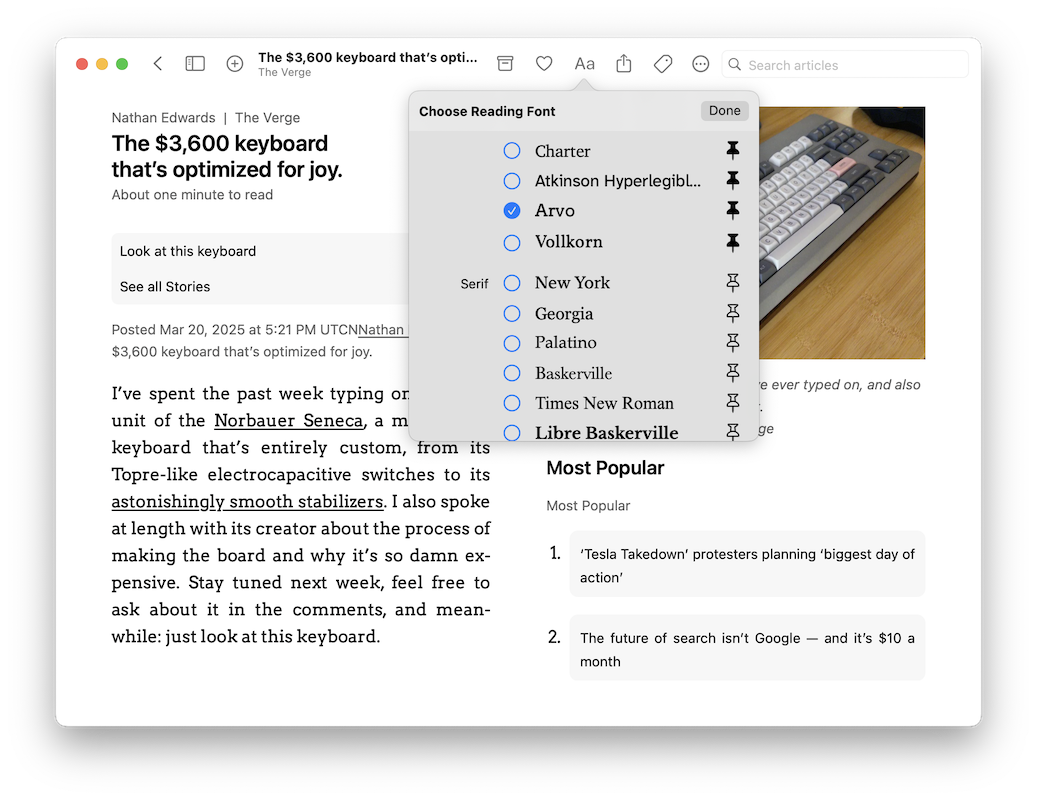This screenshot has width=1037, height=800.
Task: Add a tag to the article
Action: (662, 63)
